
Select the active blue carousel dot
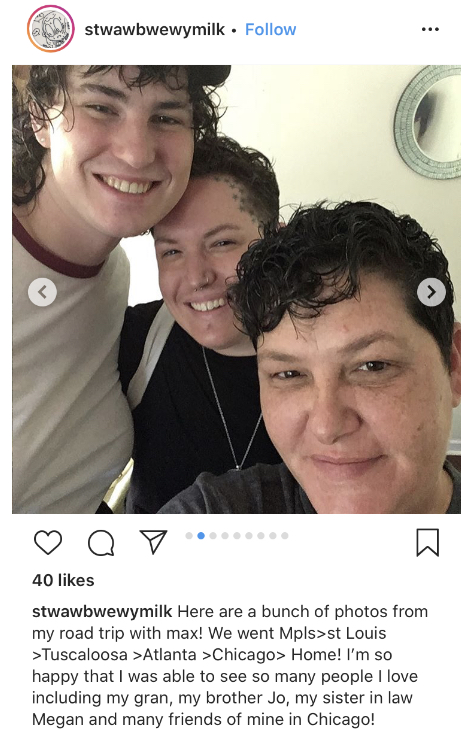(x=201, y=536)
